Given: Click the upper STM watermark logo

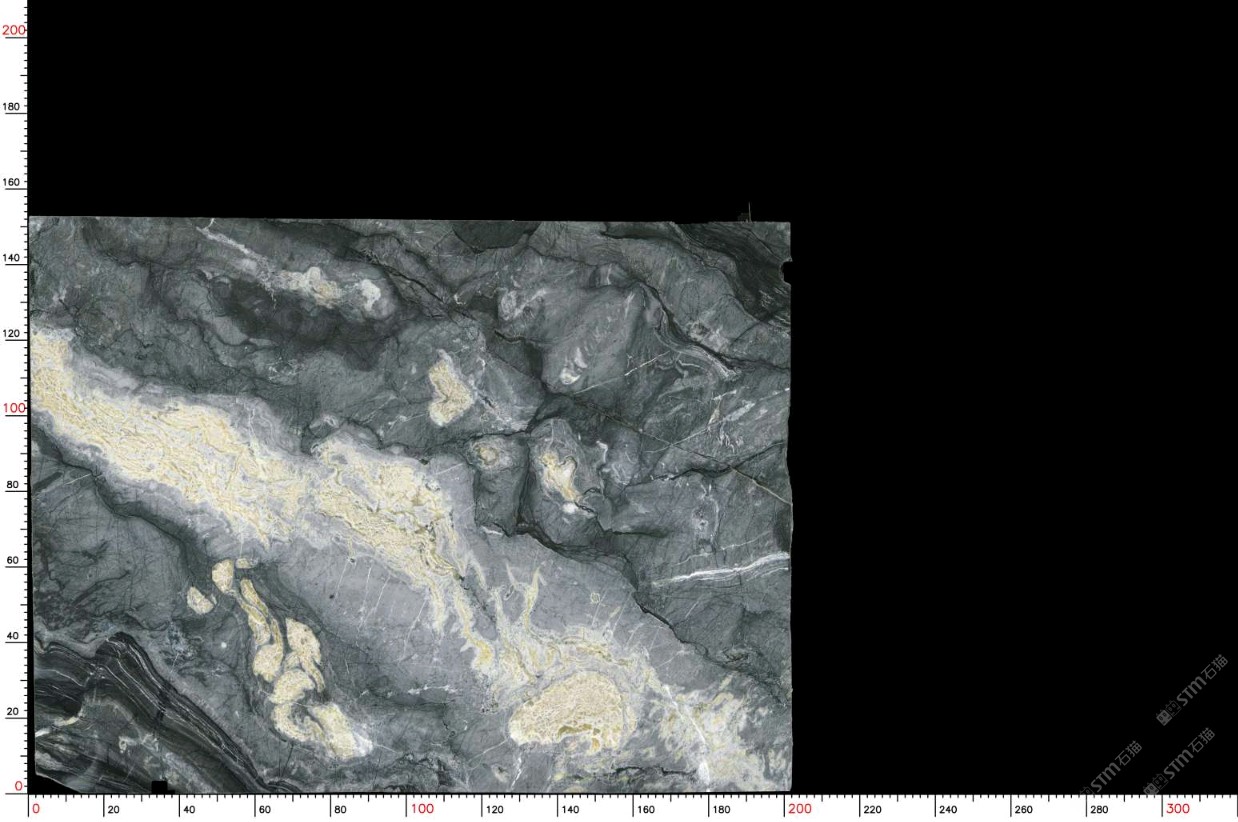Looking at the screenshot, I should [1190, 690].
